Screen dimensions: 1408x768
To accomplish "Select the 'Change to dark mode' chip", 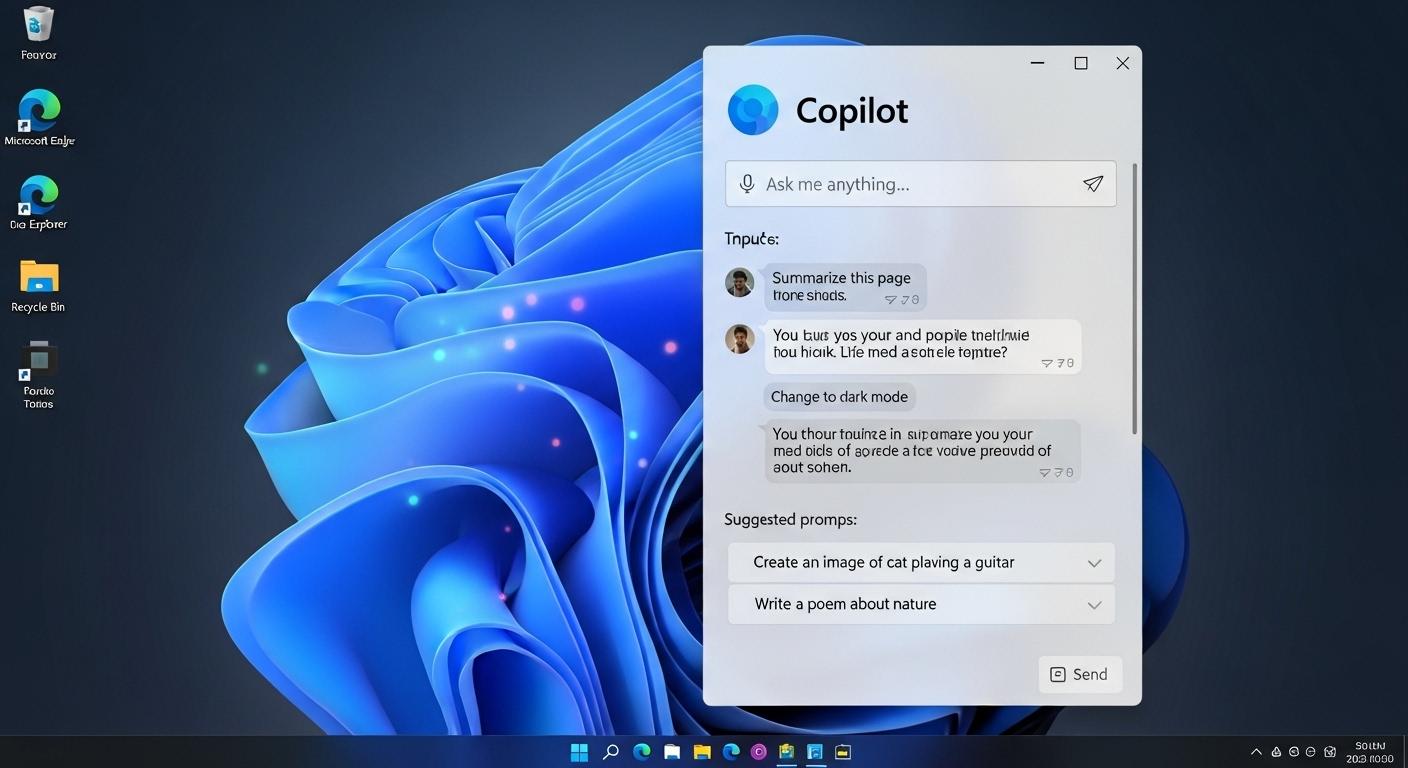I will [x=839, y=396].
